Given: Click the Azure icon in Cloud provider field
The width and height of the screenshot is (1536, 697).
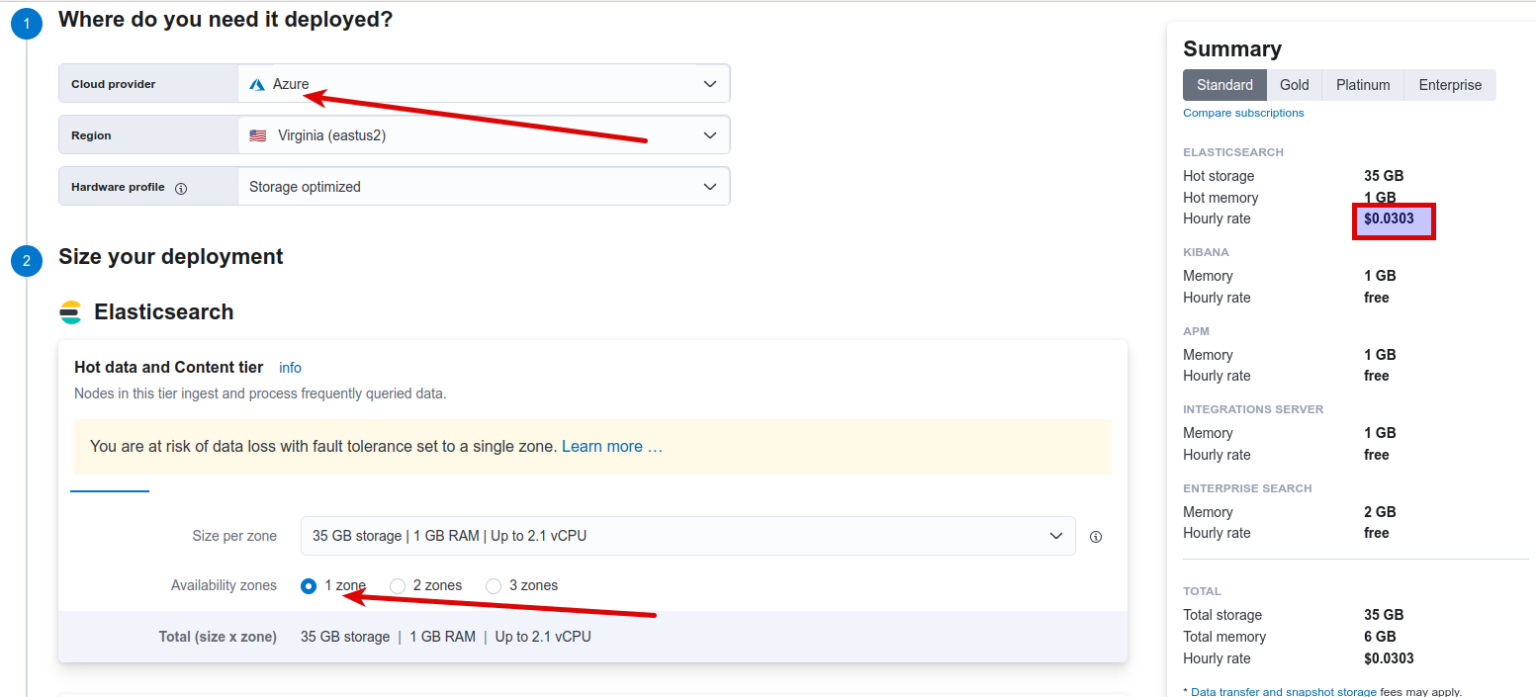Looking at the screenshot, I should (257, 83).
